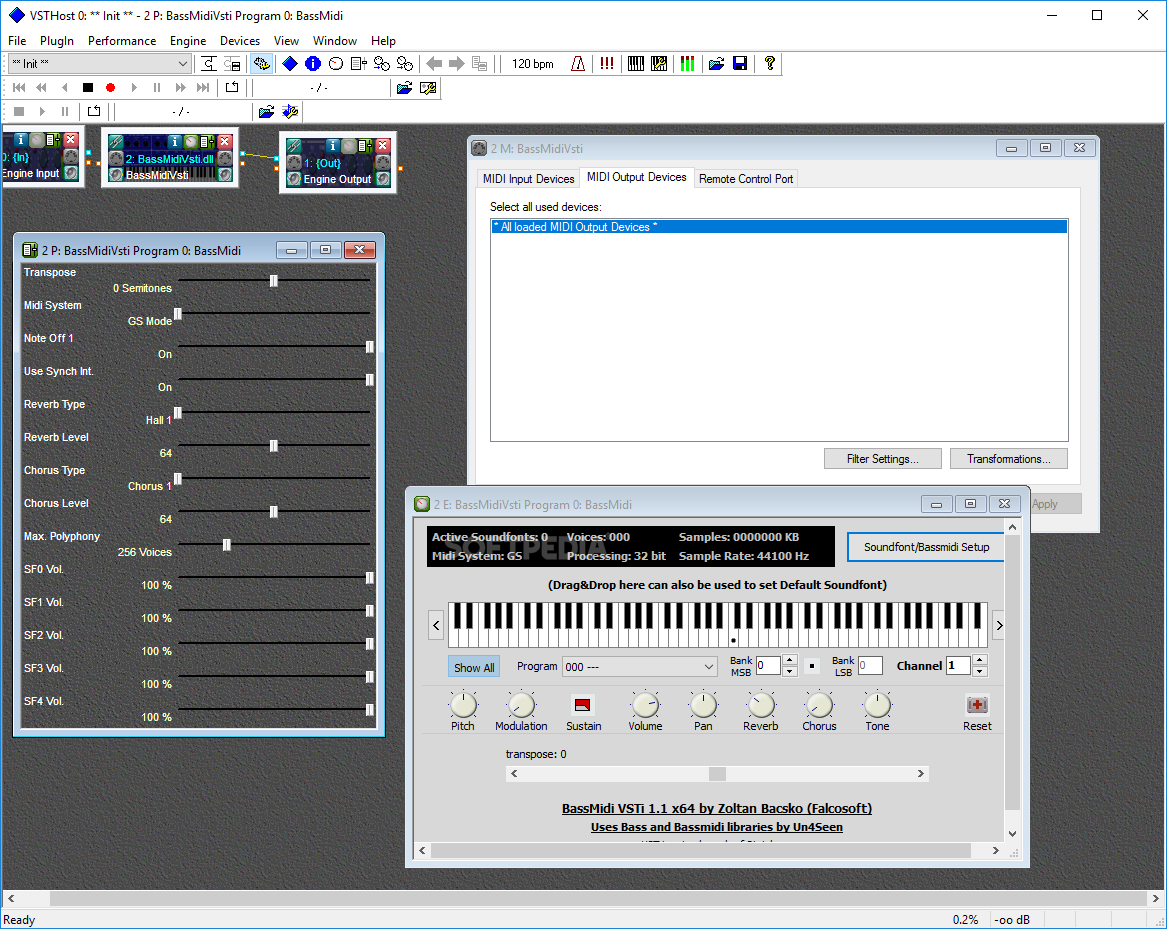Viewport: 1167px width, 929px height.
Task: Click the black stop button in player toolbar
Action: pos(88,88)
